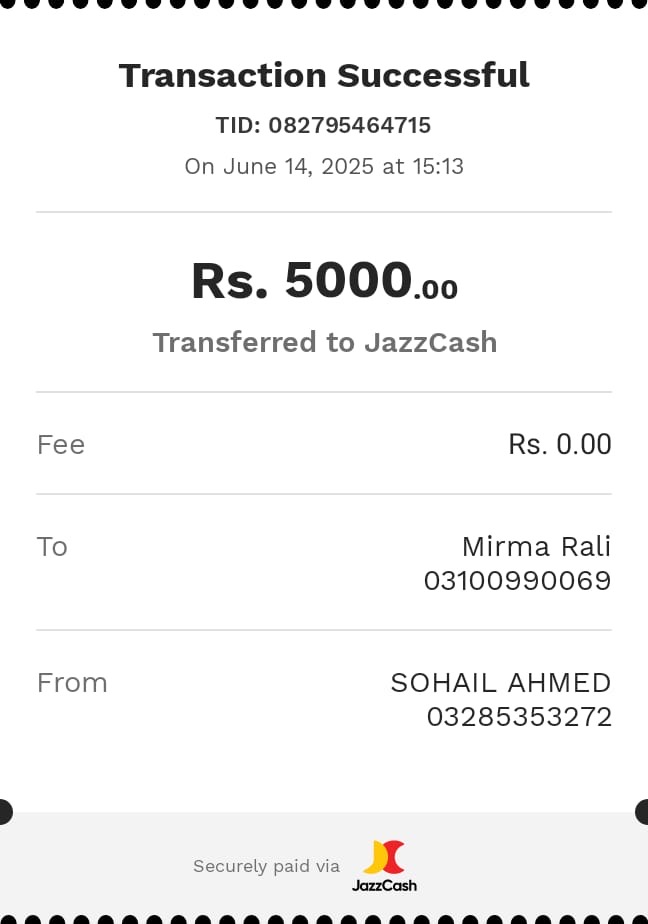Select sender name SOHAIL AHMED
The height and width of the screenshot is (924, 648).
point(501,683)
